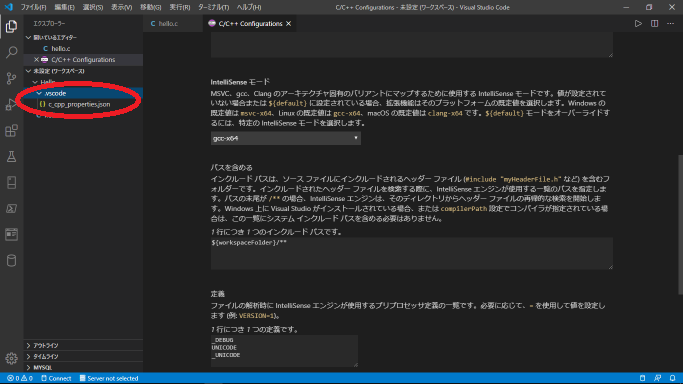Expand the タイムライン panel
This screenshot has width=683, height=384.
tap(83, 356)
